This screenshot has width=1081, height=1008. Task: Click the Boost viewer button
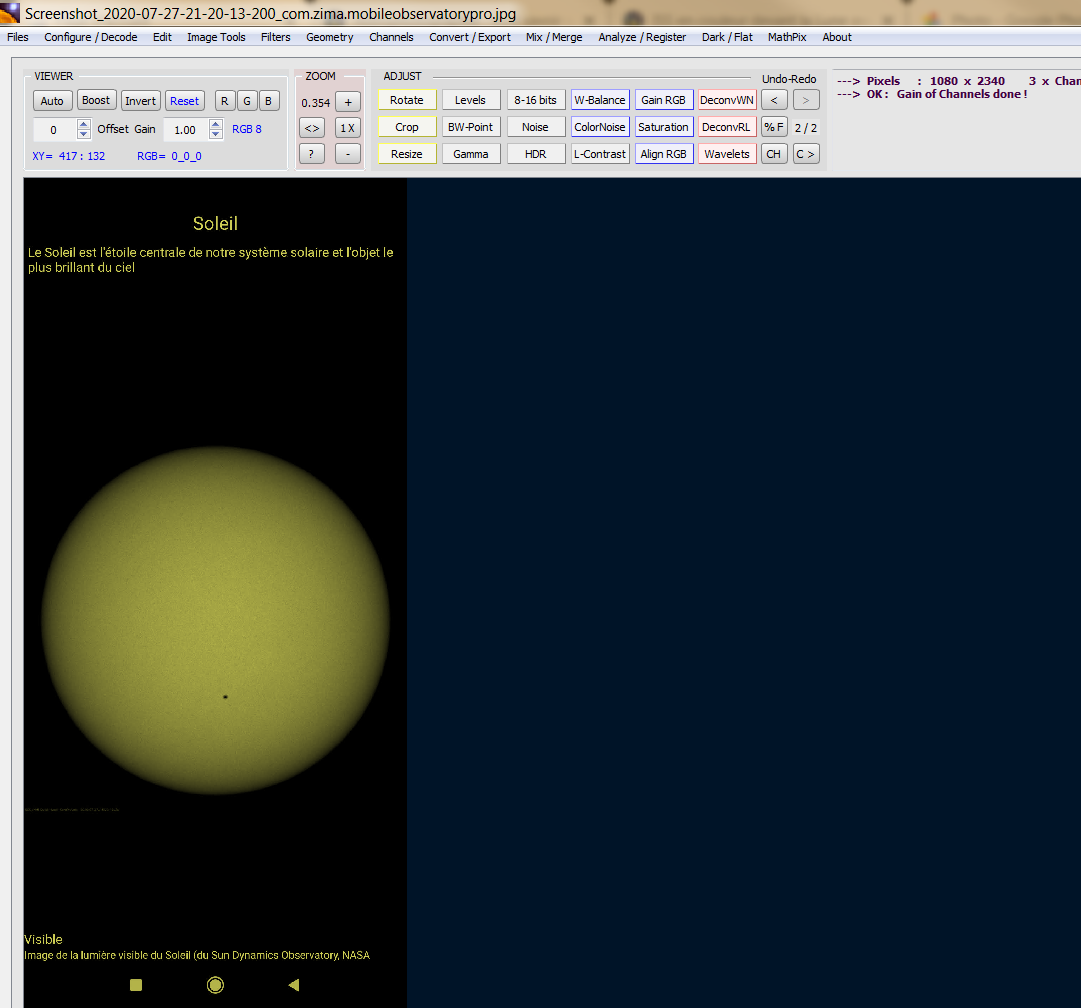(x=97, y=101)
